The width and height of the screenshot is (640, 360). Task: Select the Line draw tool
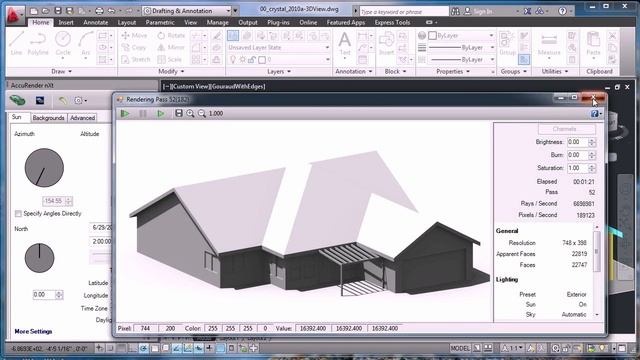coord(16,43)
